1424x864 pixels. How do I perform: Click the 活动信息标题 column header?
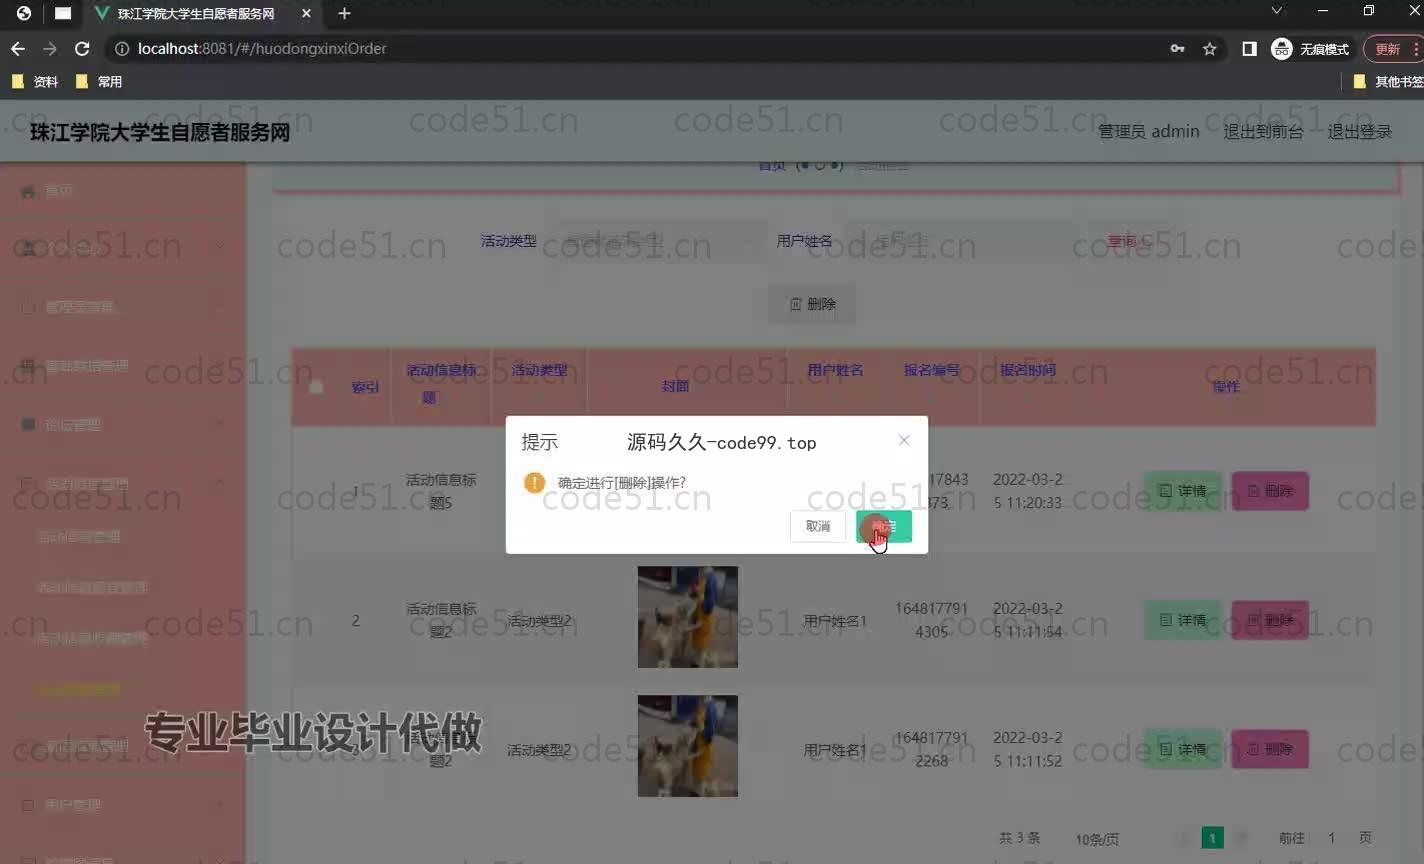tap(441, 383)
